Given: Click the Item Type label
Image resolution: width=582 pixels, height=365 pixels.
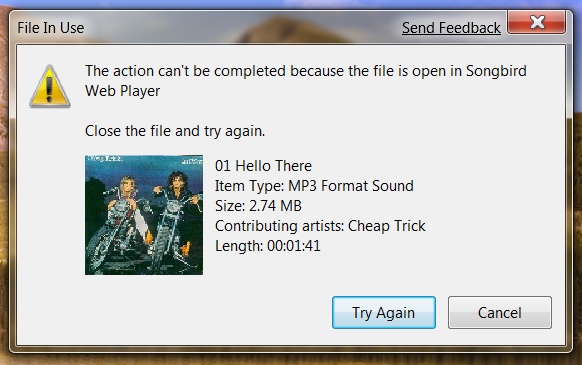Looking at the screenshot, I should coord(250,186).
